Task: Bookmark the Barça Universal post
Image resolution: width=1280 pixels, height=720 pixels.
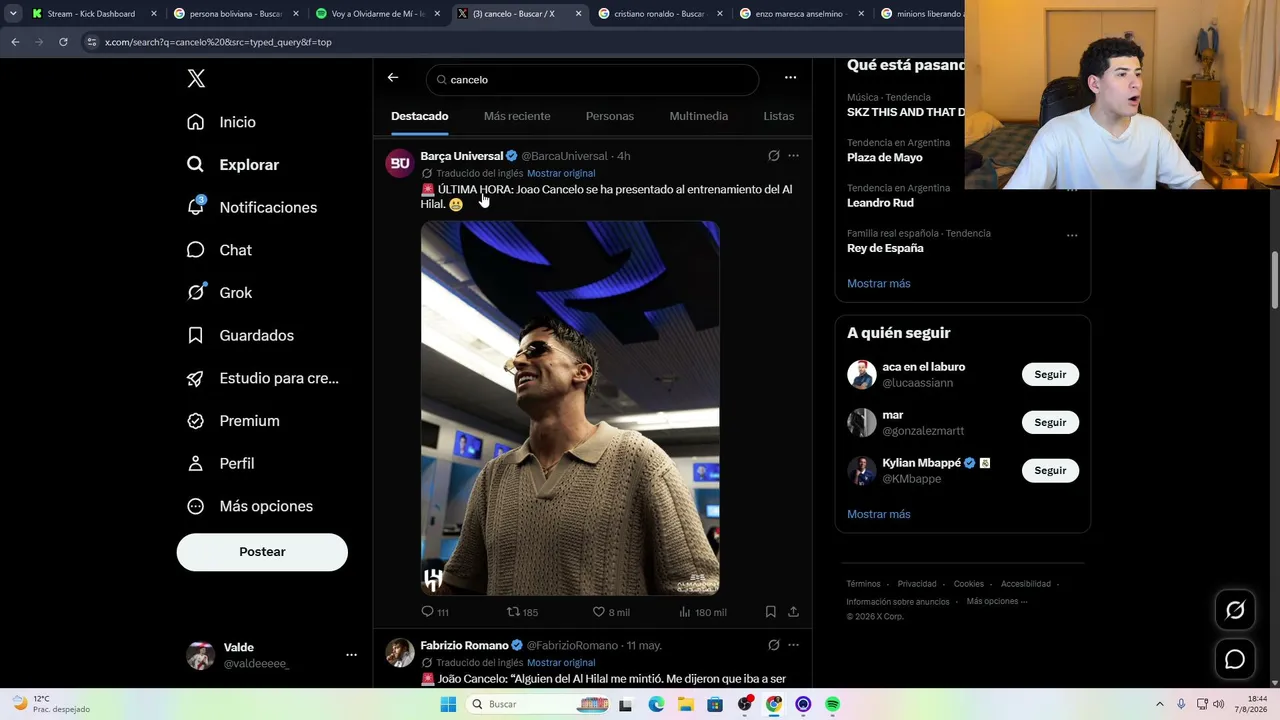Action: (770, 612)
